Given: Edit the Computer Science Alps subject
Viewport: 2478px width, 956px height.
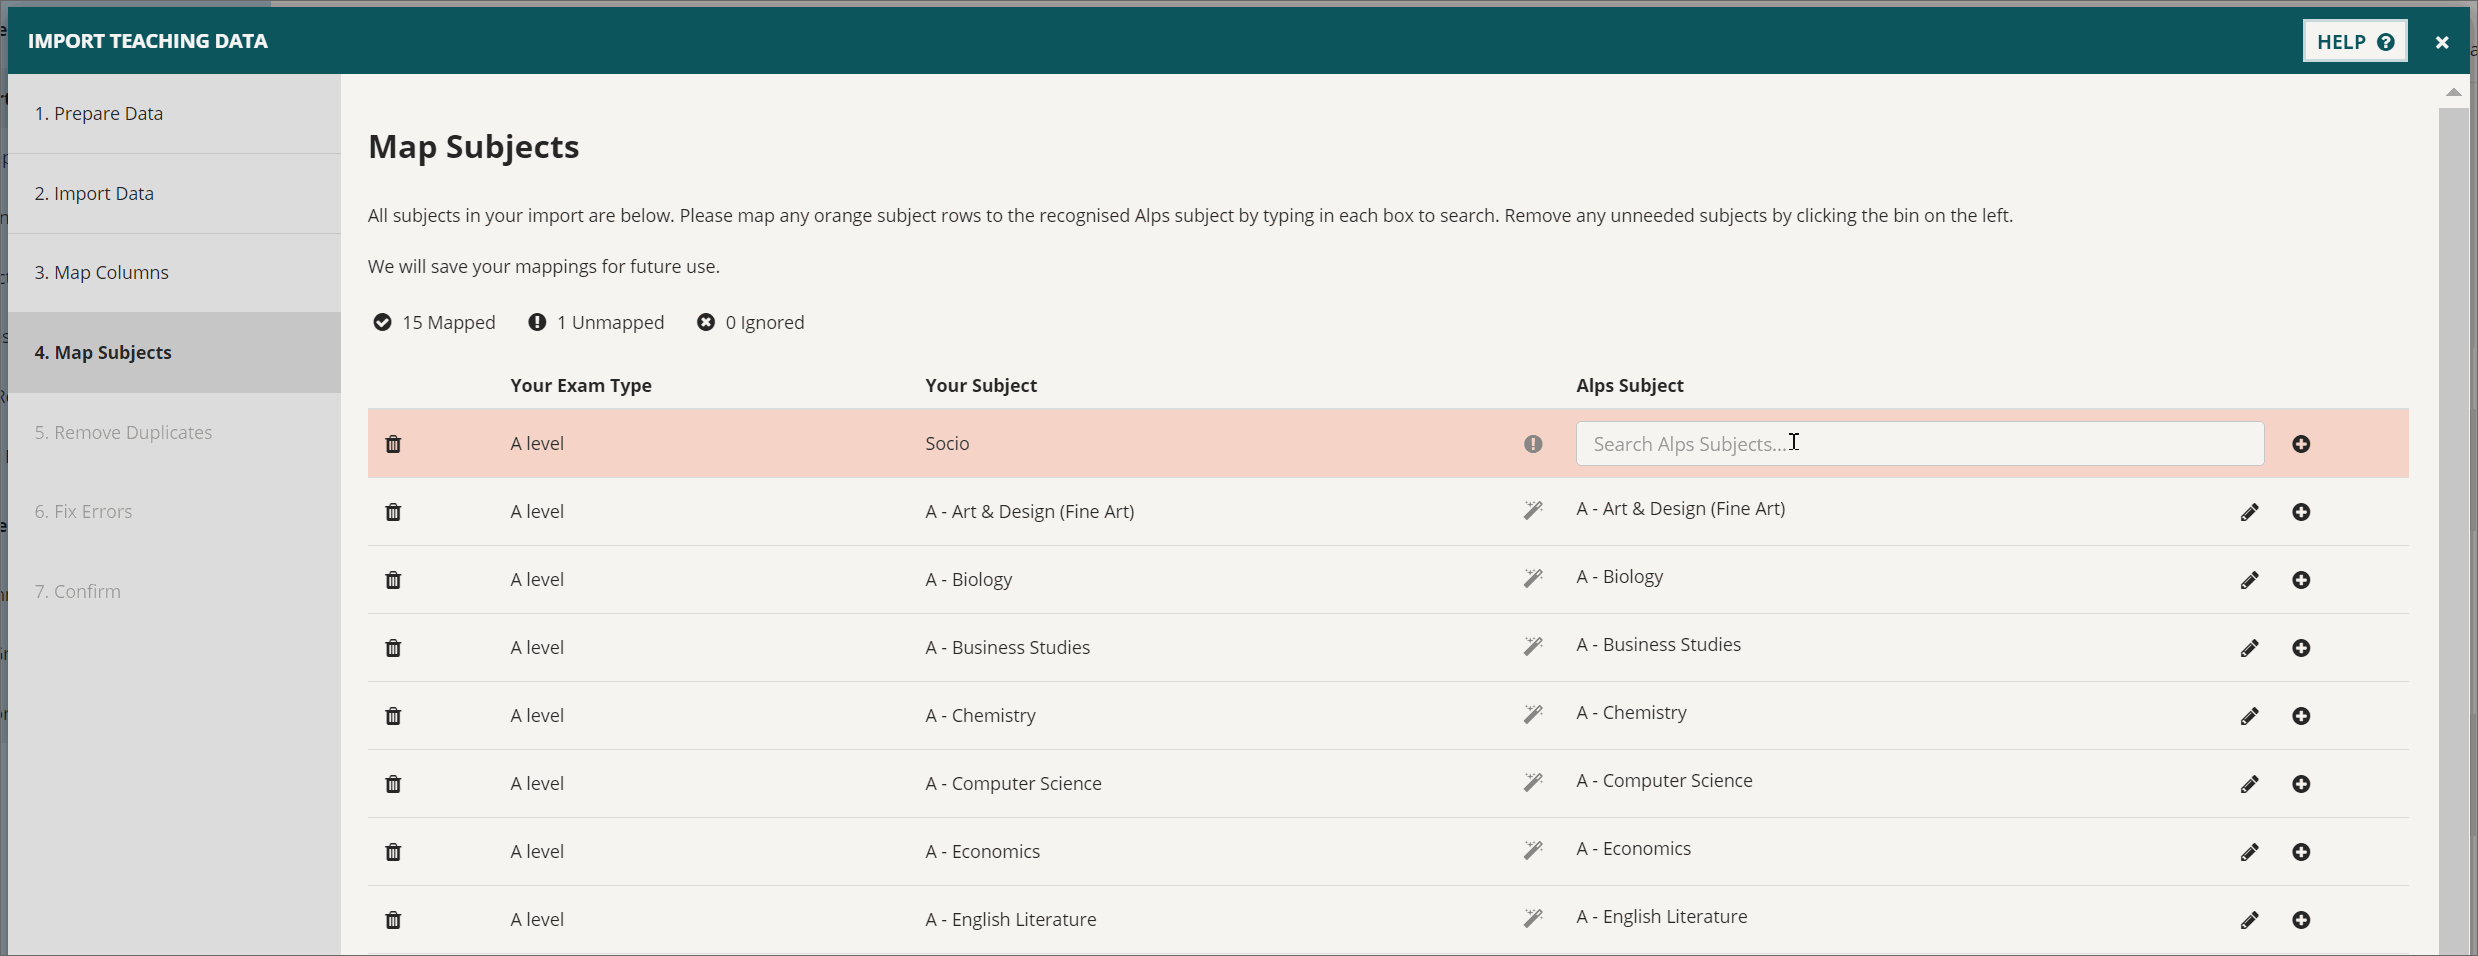Looking at the screenshot, I should (x=2249, y=784).
